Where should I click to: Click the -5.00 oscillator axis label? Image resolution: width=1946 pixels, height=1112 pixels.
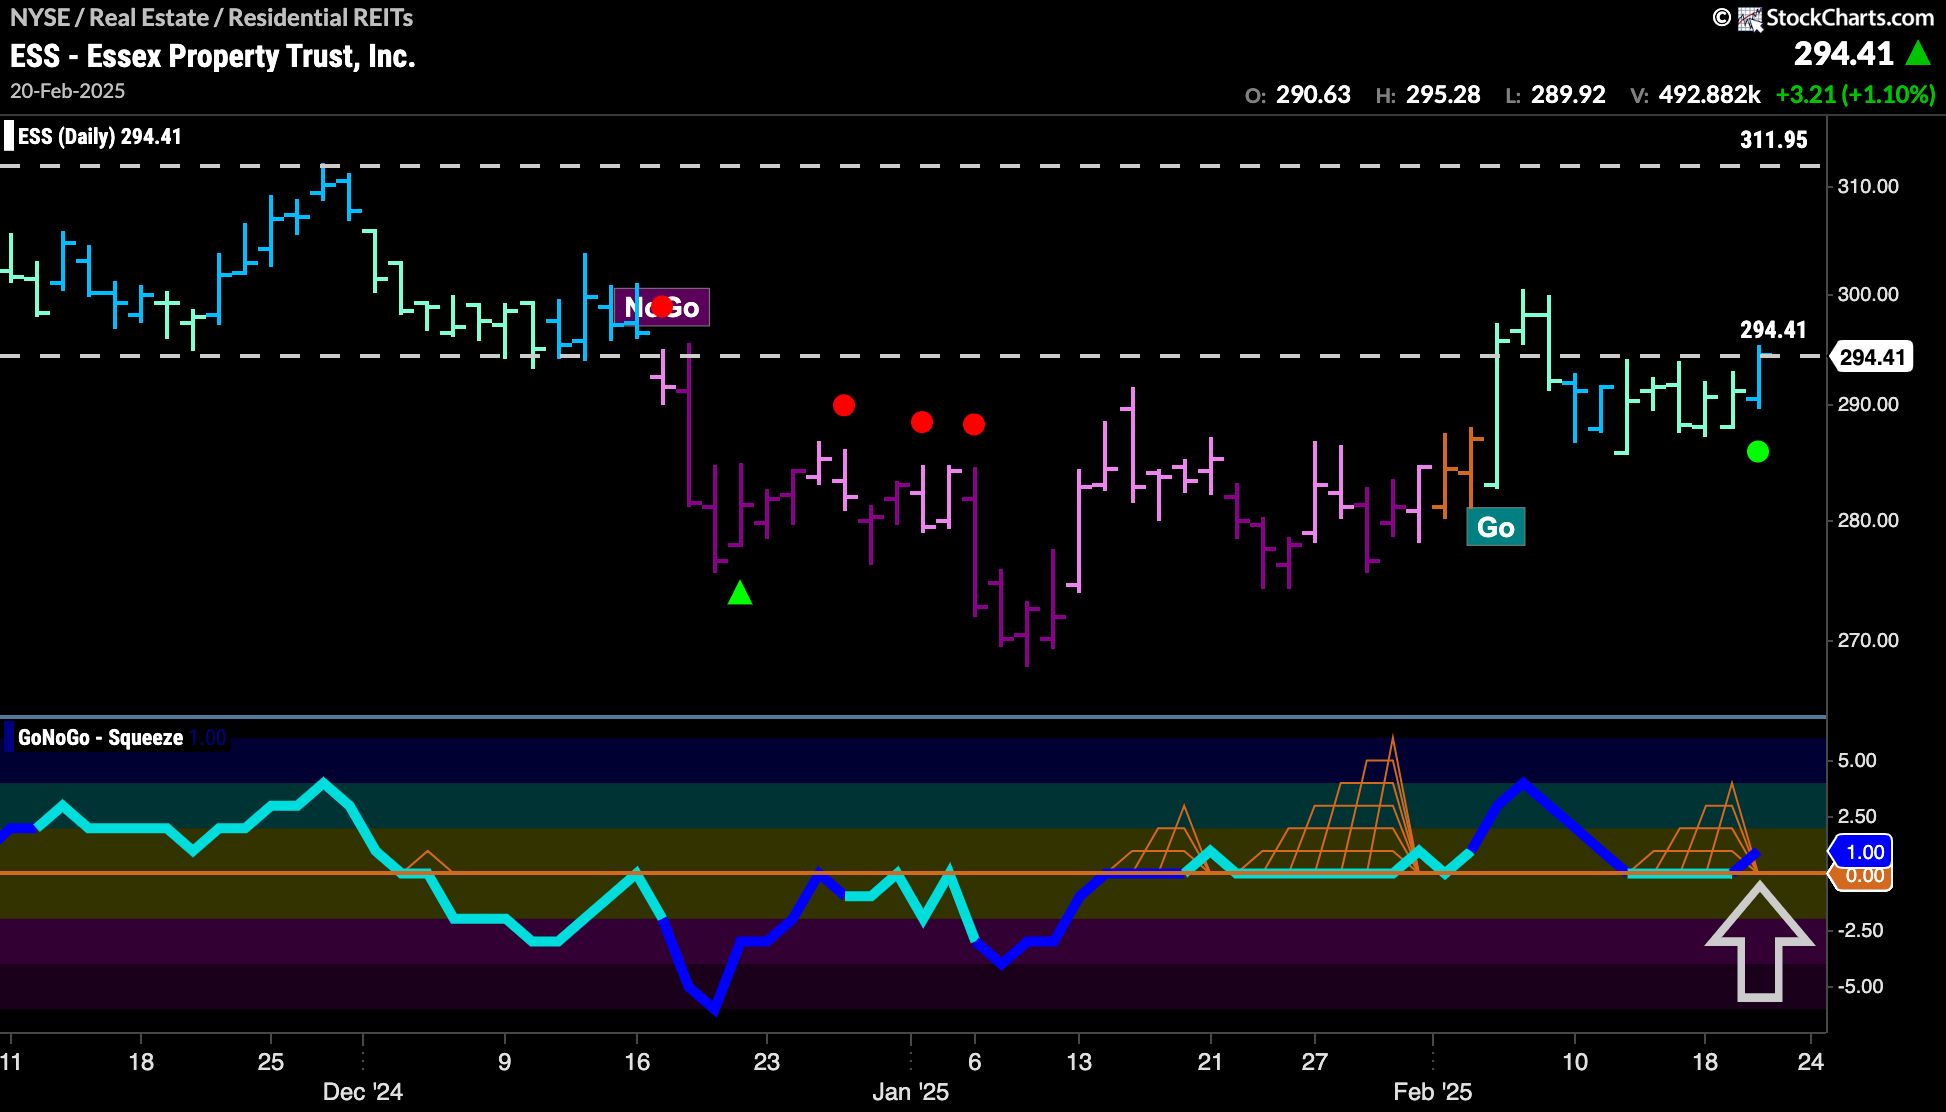click(x=1860, y=986)
